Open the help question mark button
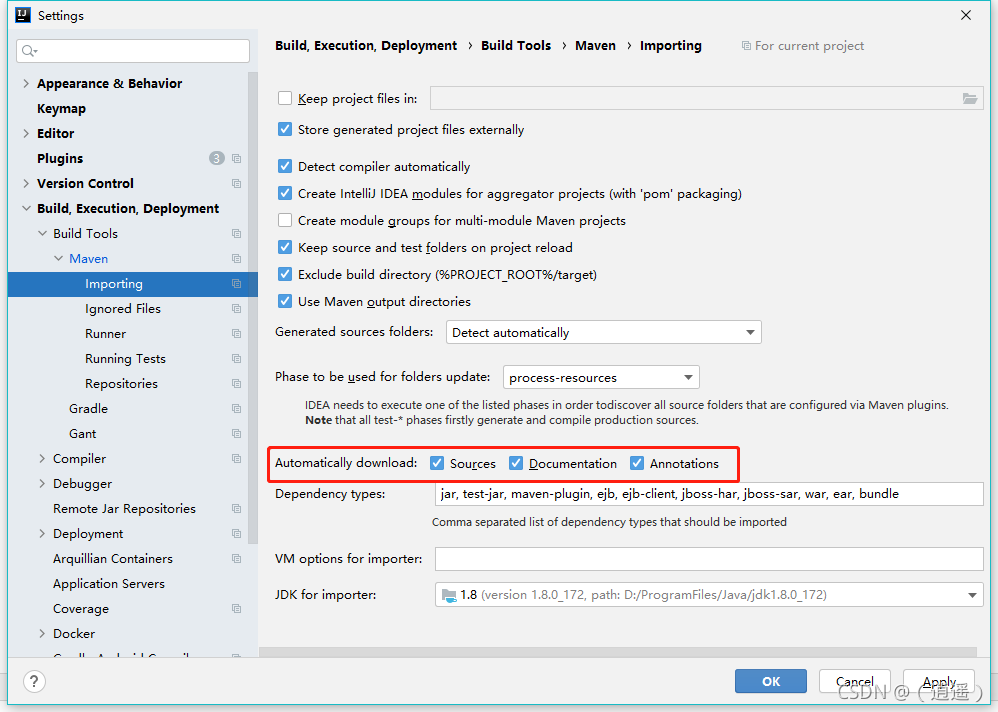 click(x=34, y=681)
